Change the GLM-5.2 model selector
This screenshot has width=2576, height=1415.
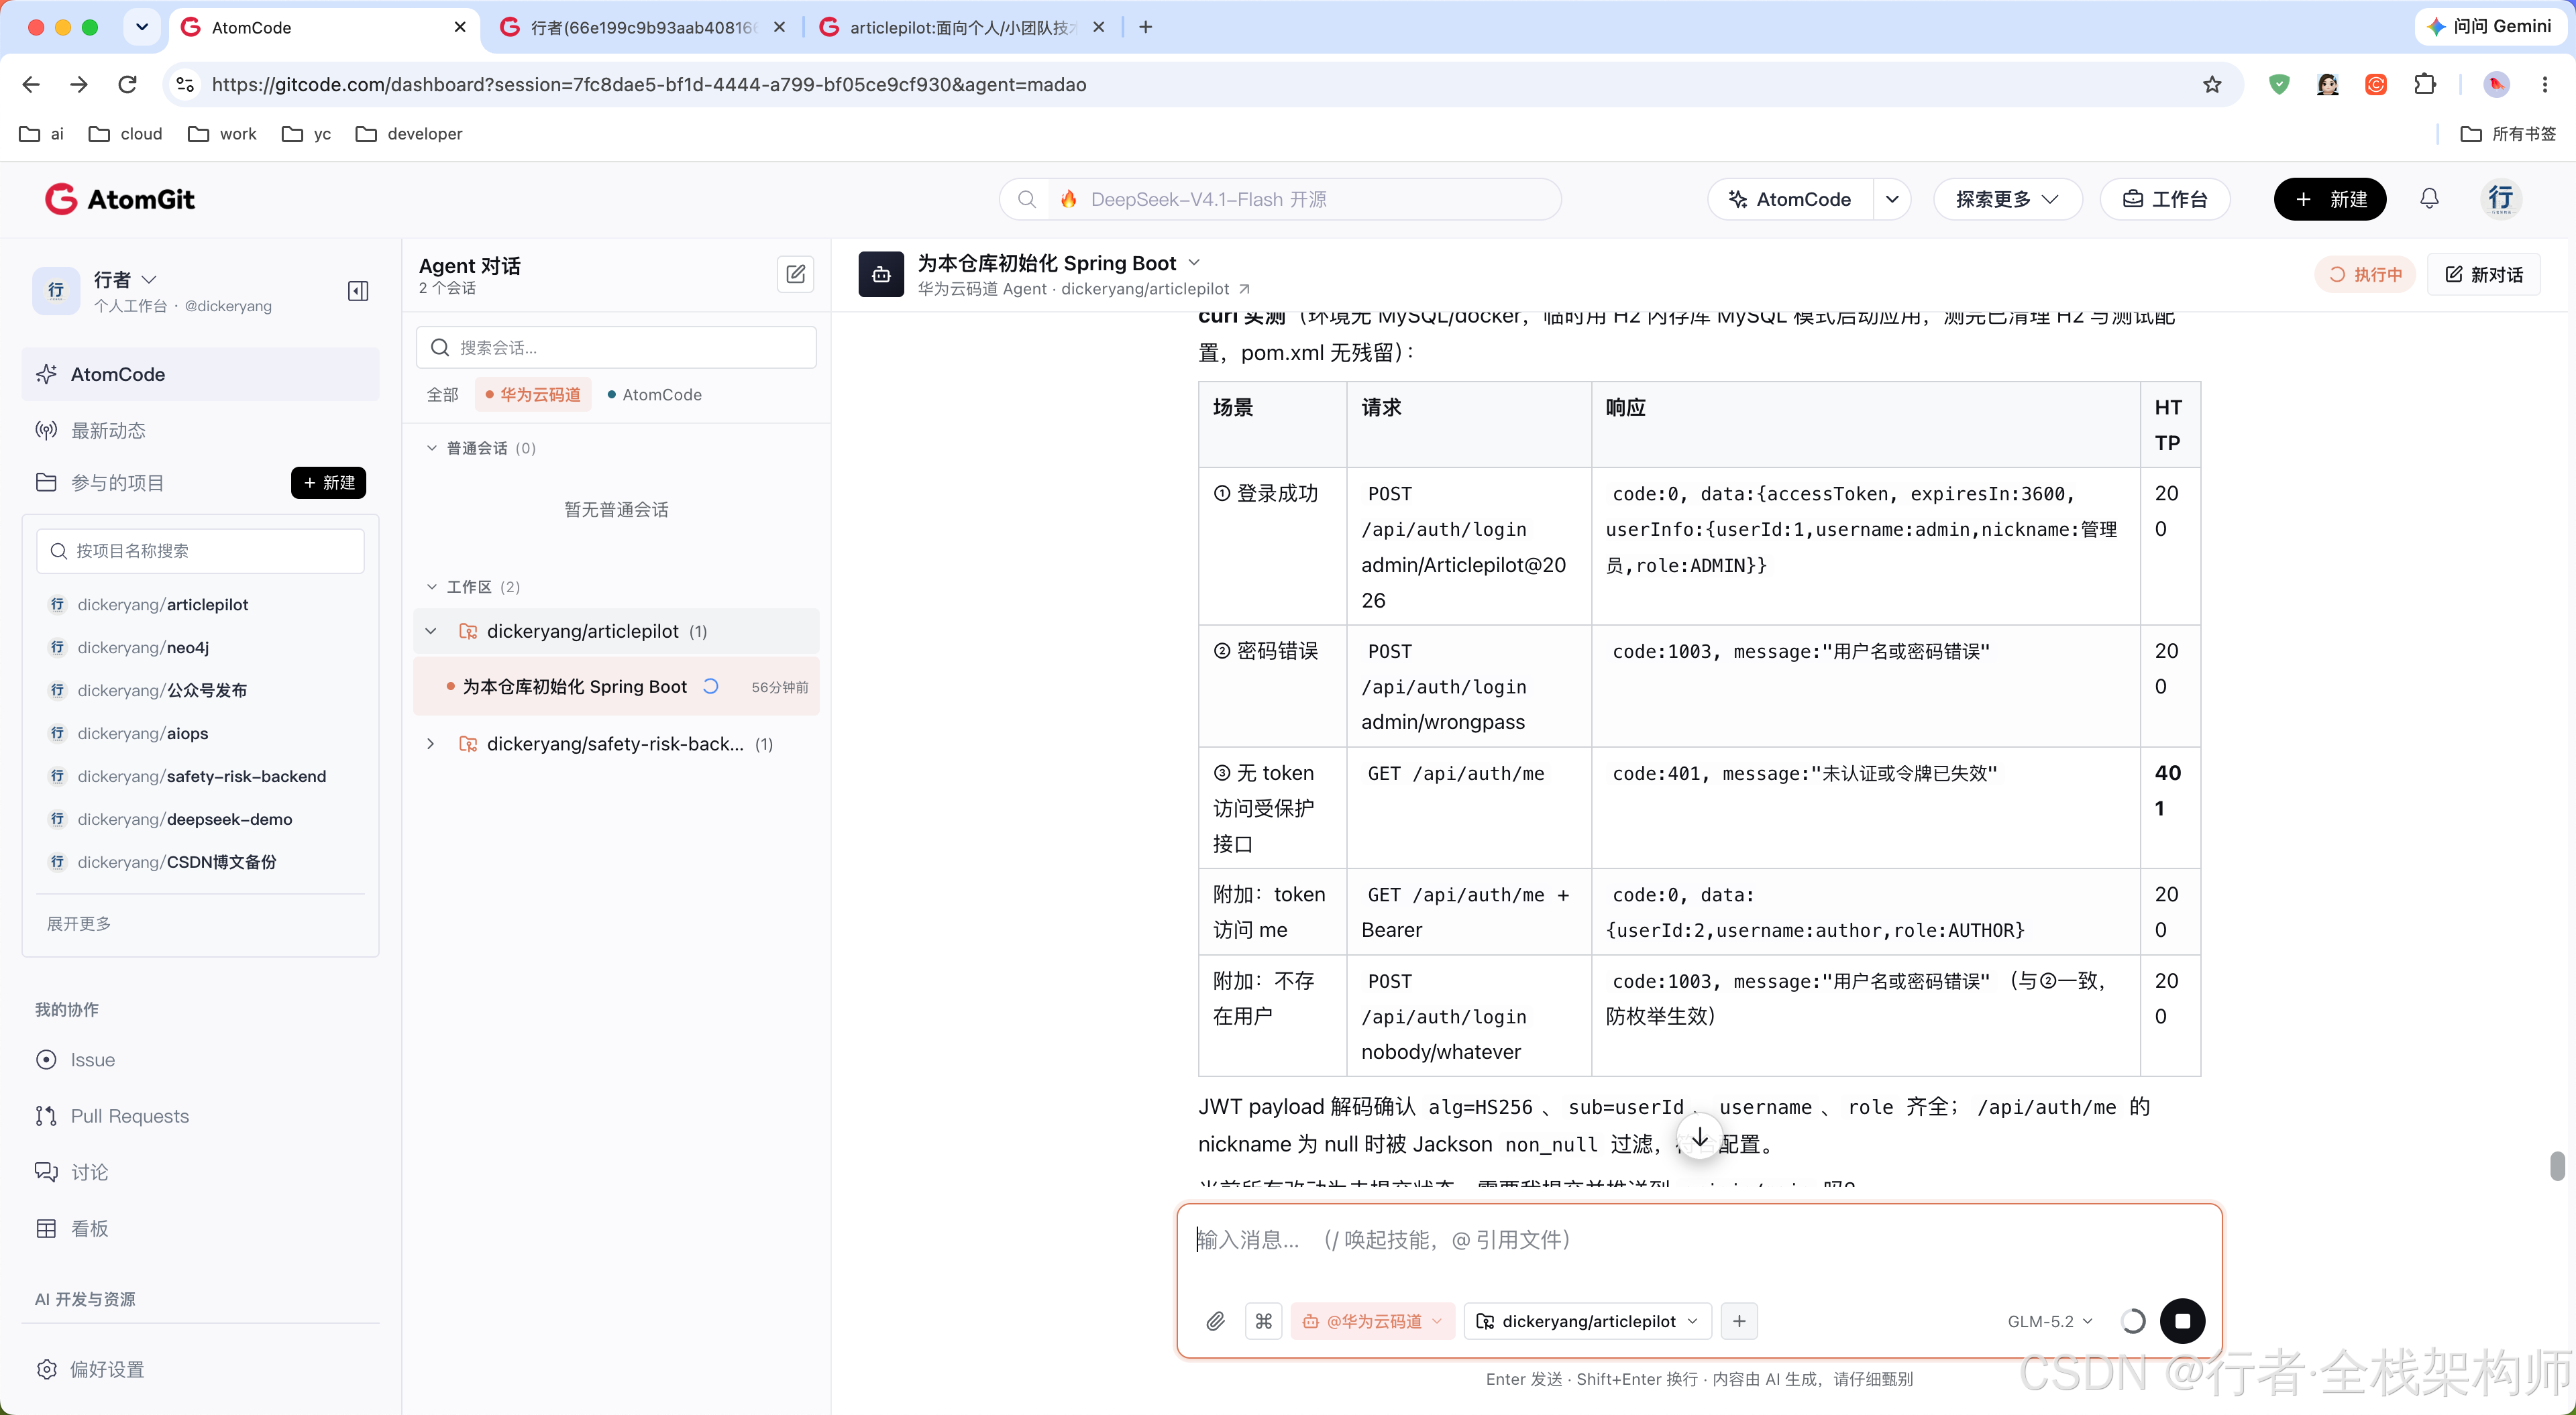tap(2049, 1321)
